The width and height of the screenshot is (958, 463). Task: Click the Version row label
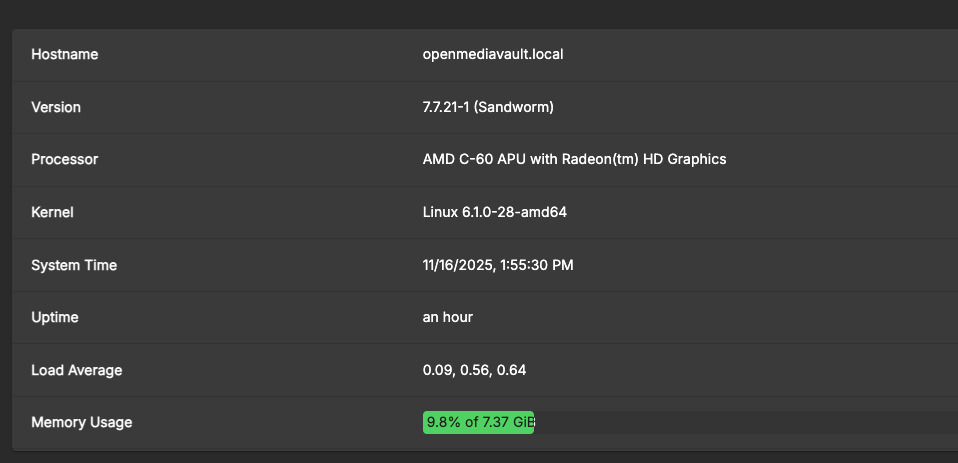click(56, 107)
